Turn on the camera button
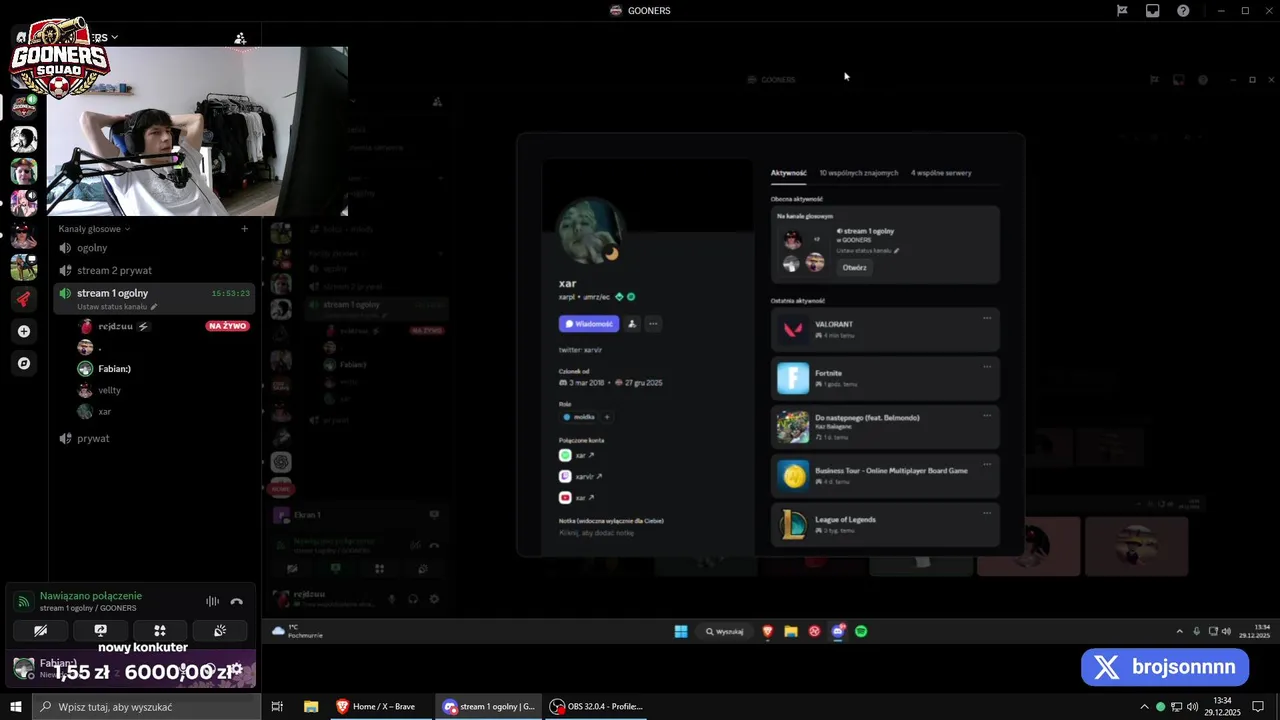The height and width of the screenshot is (720, 1280). pos(40,630)
